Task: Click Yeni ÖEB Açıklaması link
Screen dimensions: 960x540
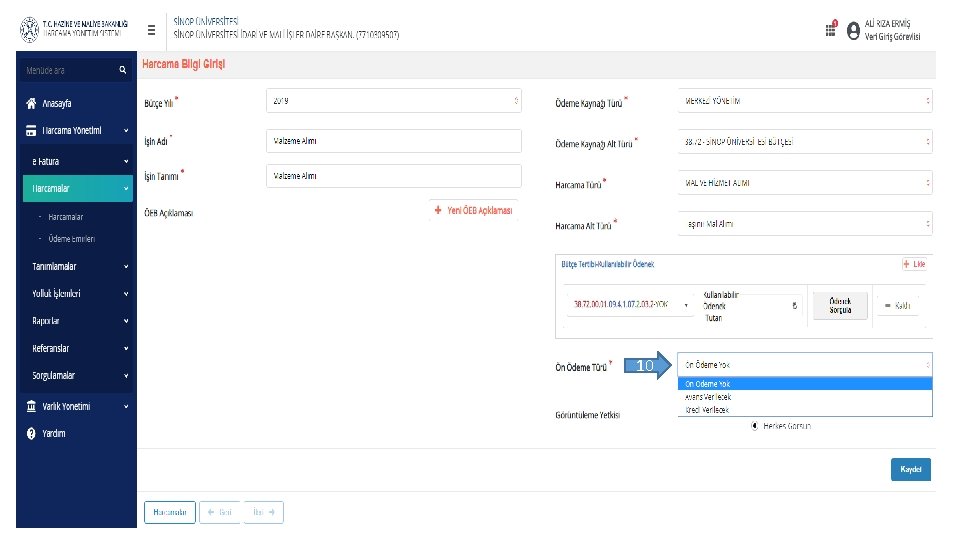Action: (x=473, y=211)
